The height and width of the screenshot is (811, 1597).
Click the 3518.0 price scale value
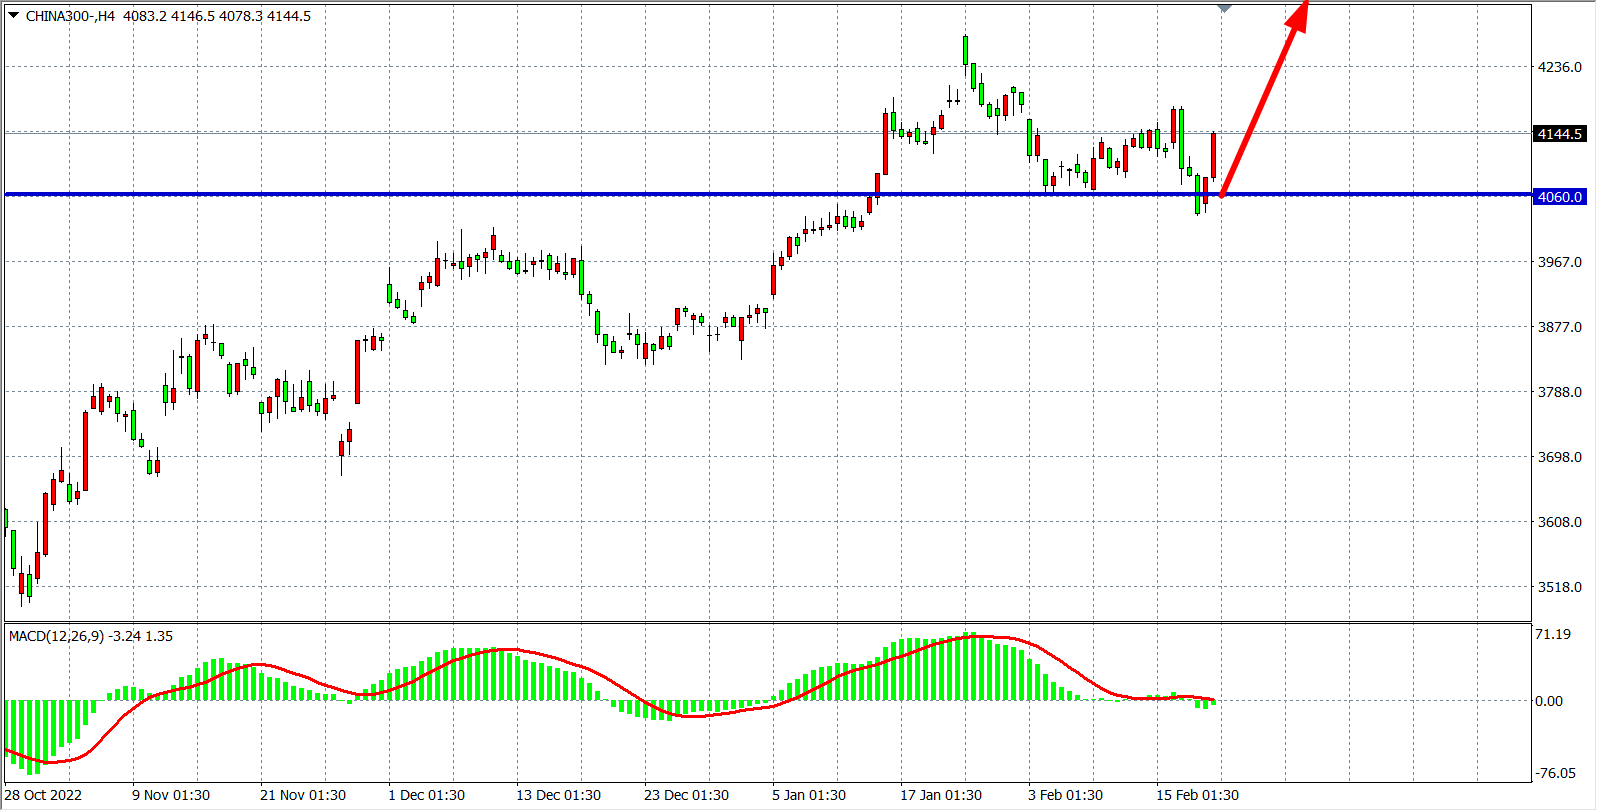[1559, 587]
